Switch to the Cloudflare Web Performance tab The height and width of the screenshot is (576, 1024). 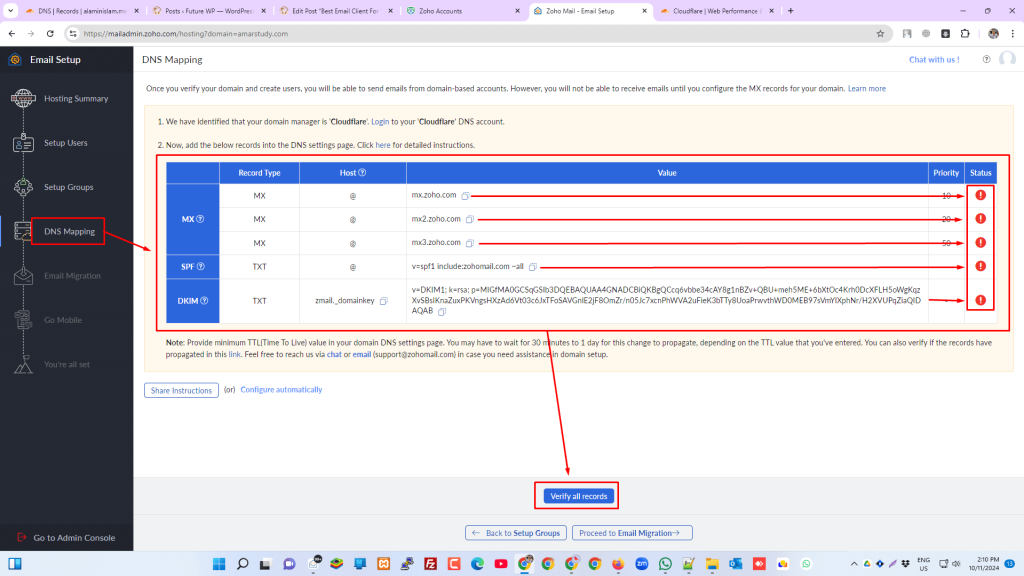(716, 11)
